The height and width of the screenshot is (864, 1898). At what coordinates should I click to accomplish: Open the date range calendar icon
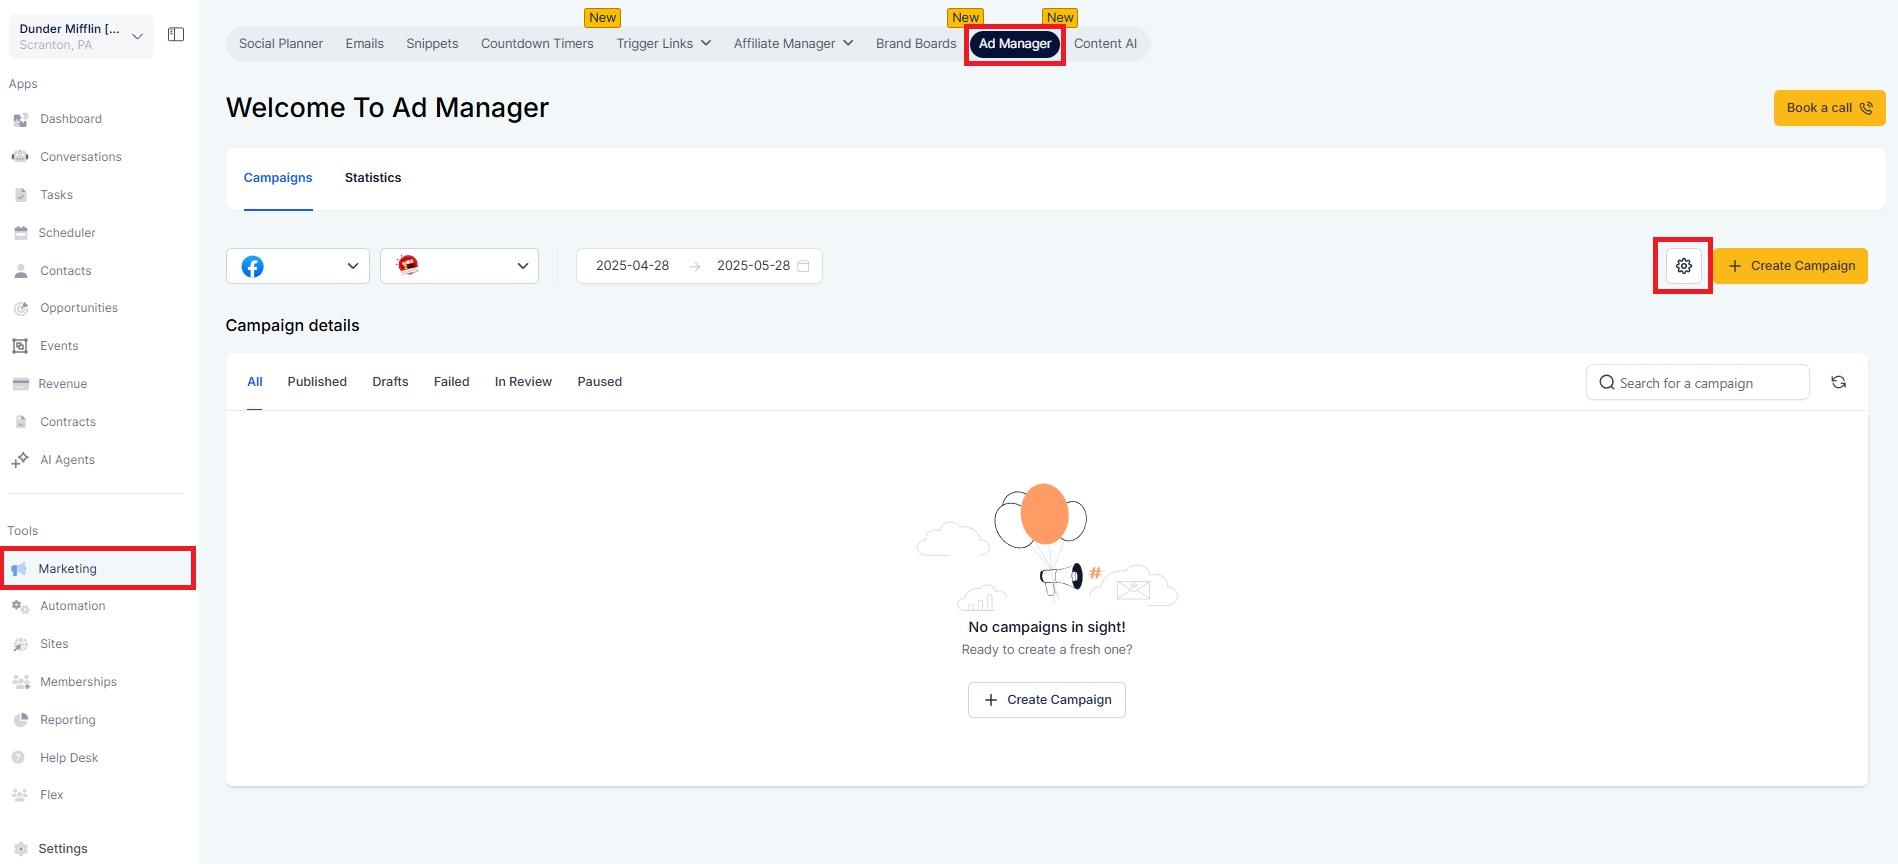[x=803, y=266]
